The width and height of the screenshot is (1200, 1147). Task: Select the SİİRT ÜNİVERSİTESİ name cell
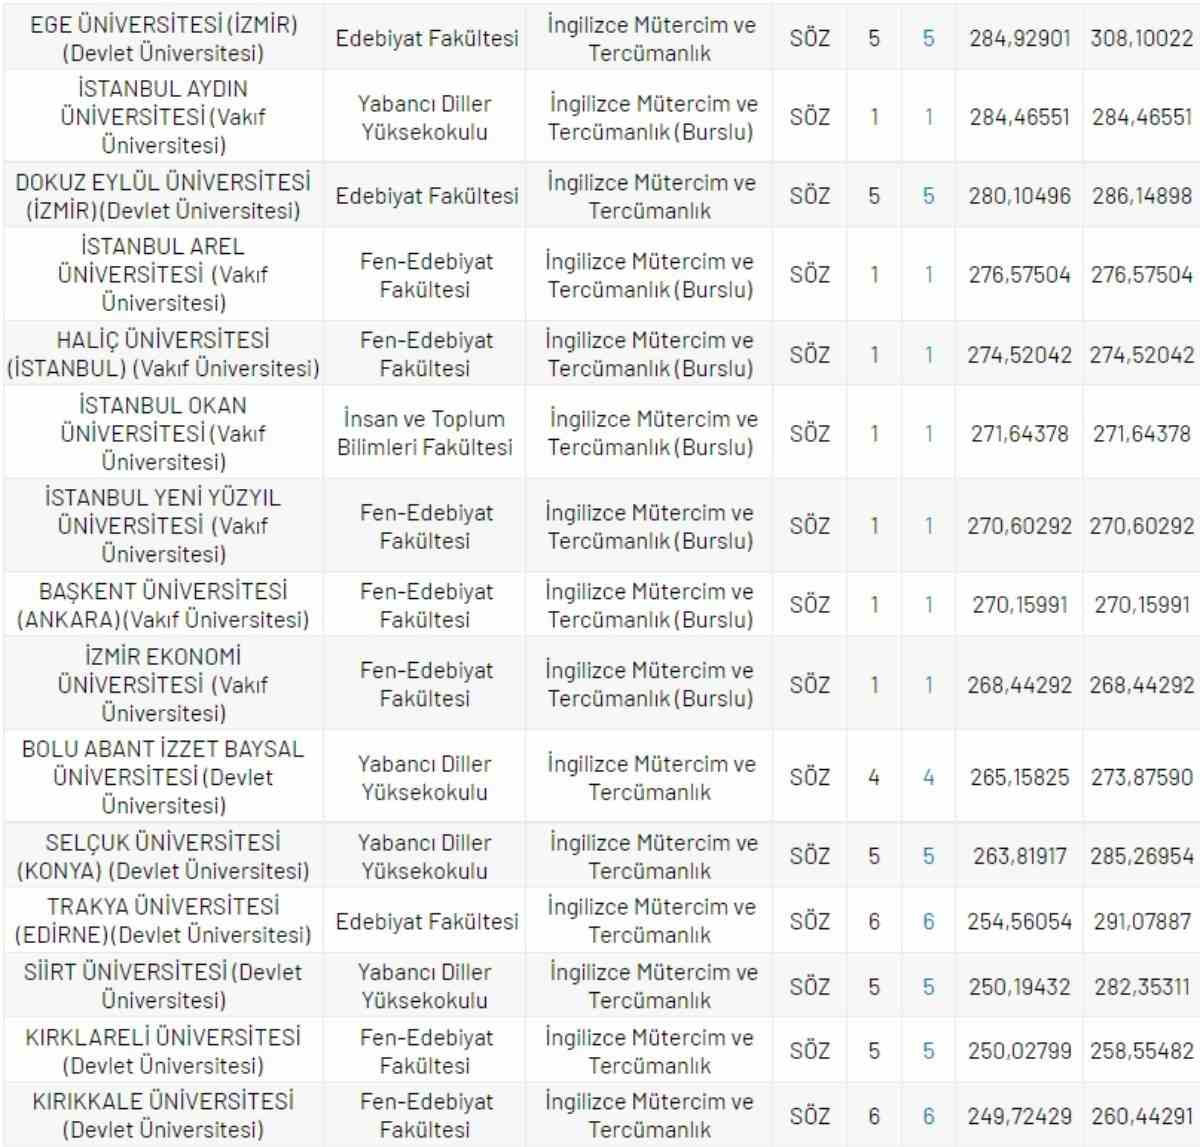pyautogui.click(x=163, y=986)
